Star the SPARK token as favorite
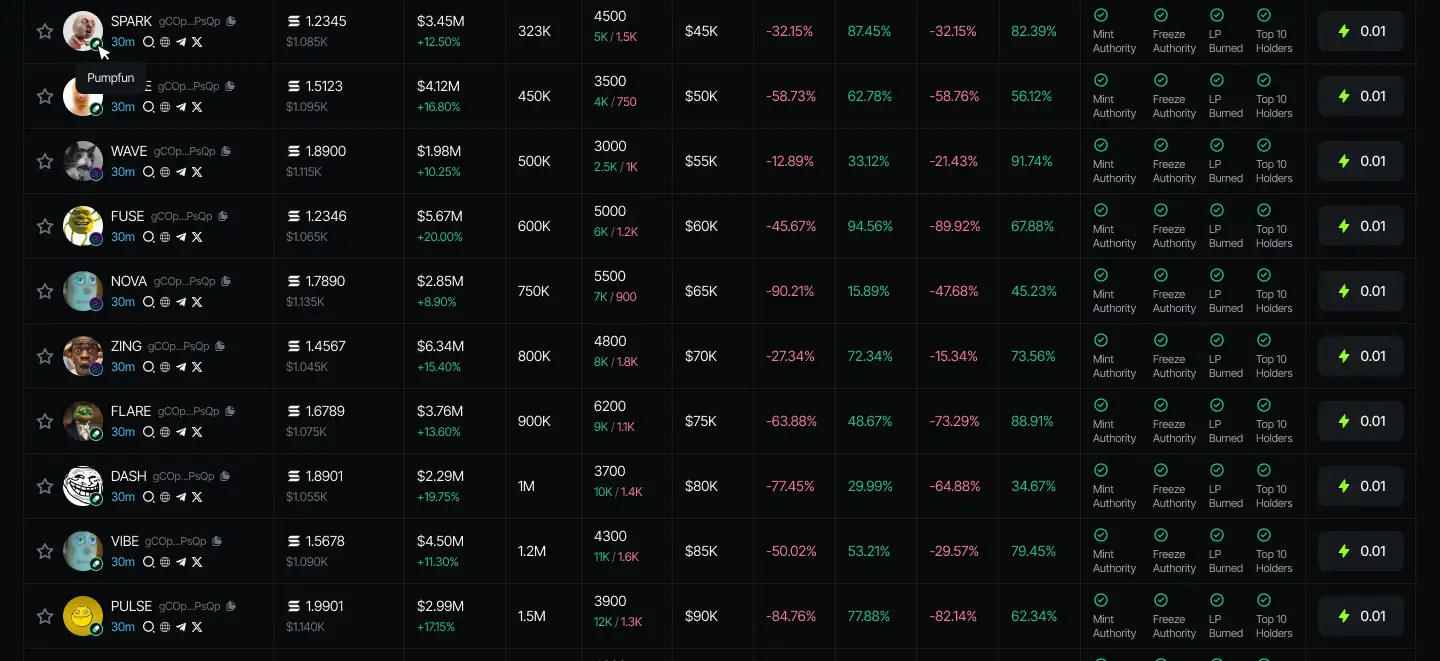This screenshot has height=661, width=1440. [45, 31]
